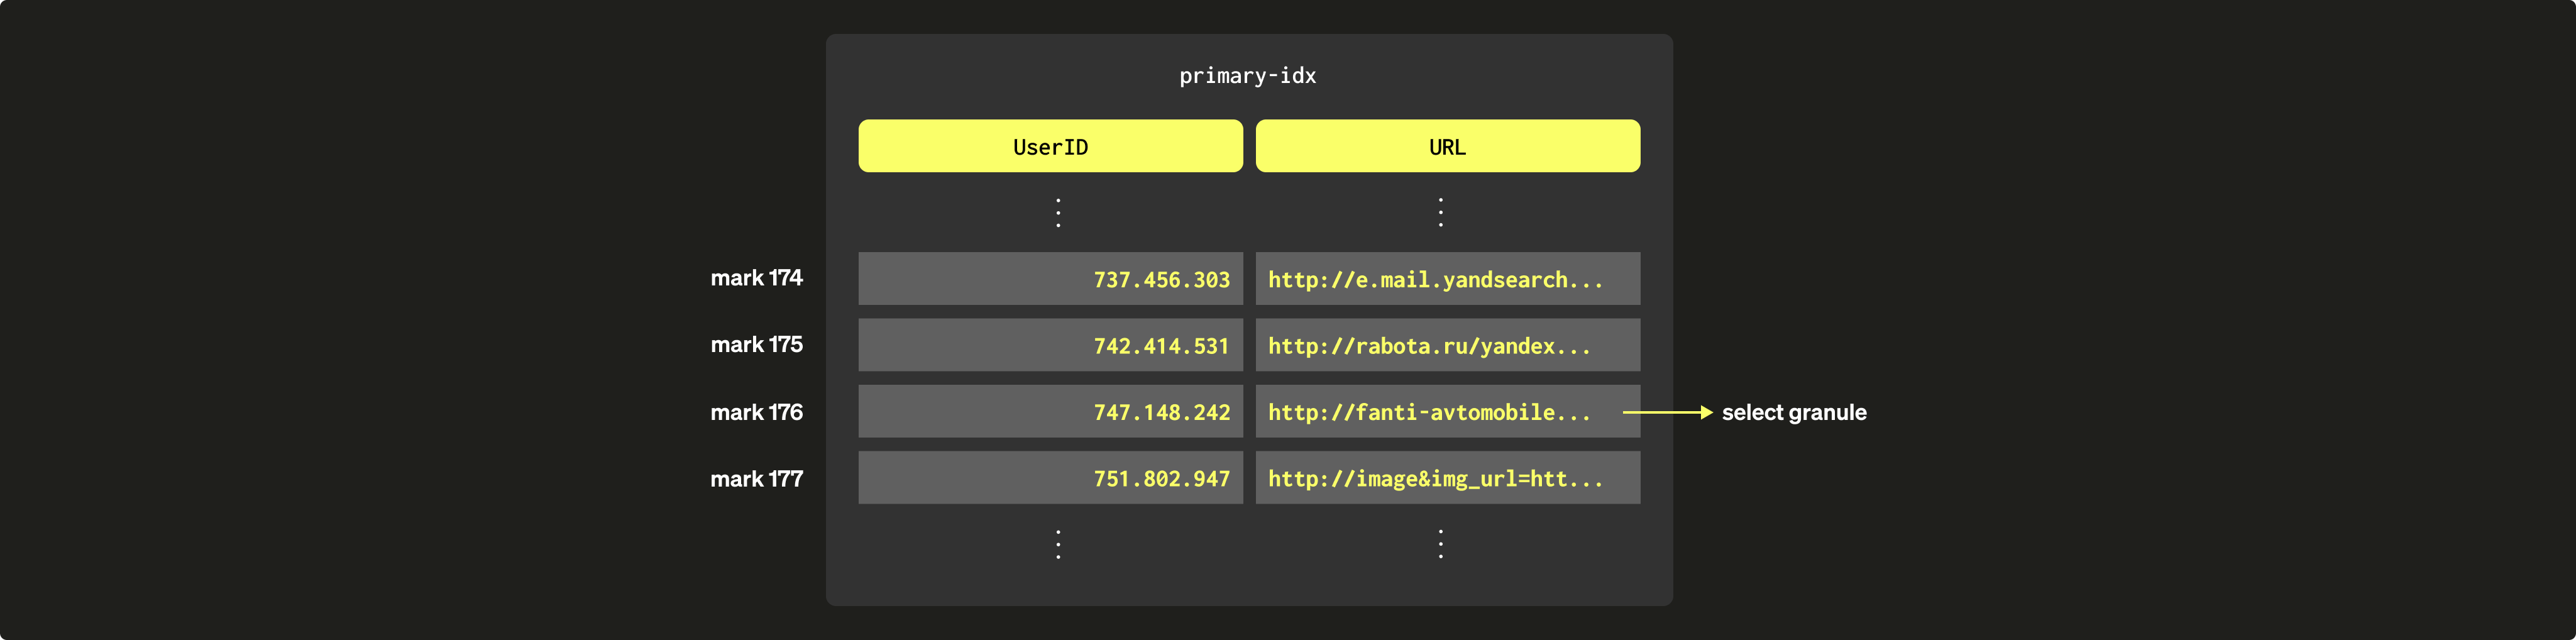Click the vertical dots below UserID header
The image size is (2576, 640).
click(1058, 212)
